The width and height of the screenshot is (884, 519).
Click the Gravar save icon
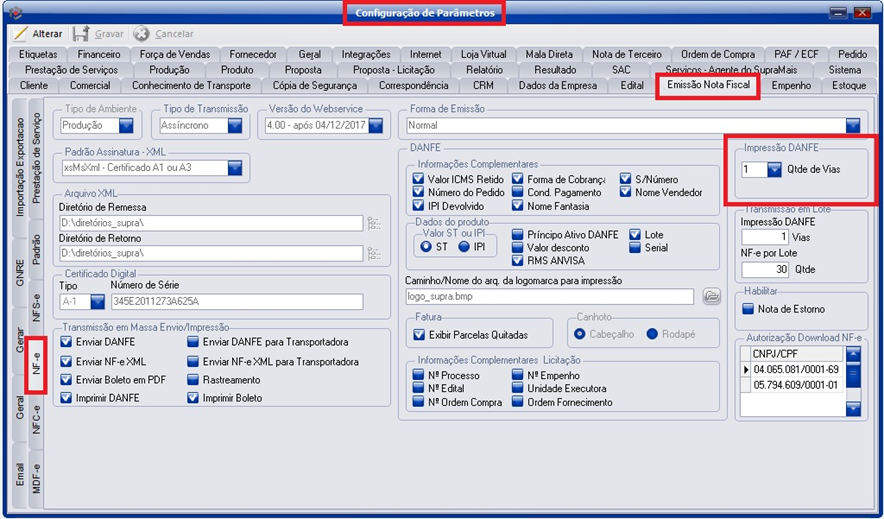(x=82, y=34)
